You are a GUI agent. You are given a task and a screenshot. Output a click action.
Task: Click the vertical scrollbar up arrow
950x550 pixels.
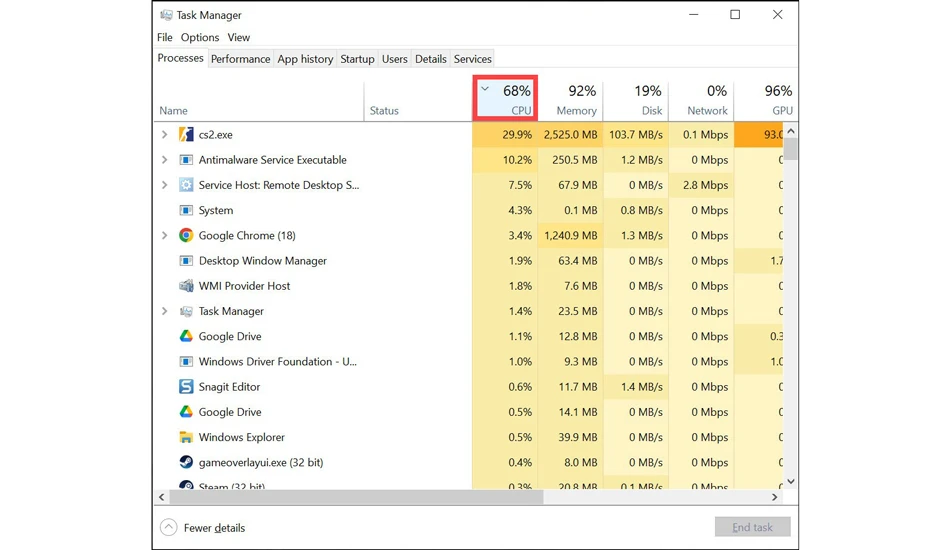791,131
